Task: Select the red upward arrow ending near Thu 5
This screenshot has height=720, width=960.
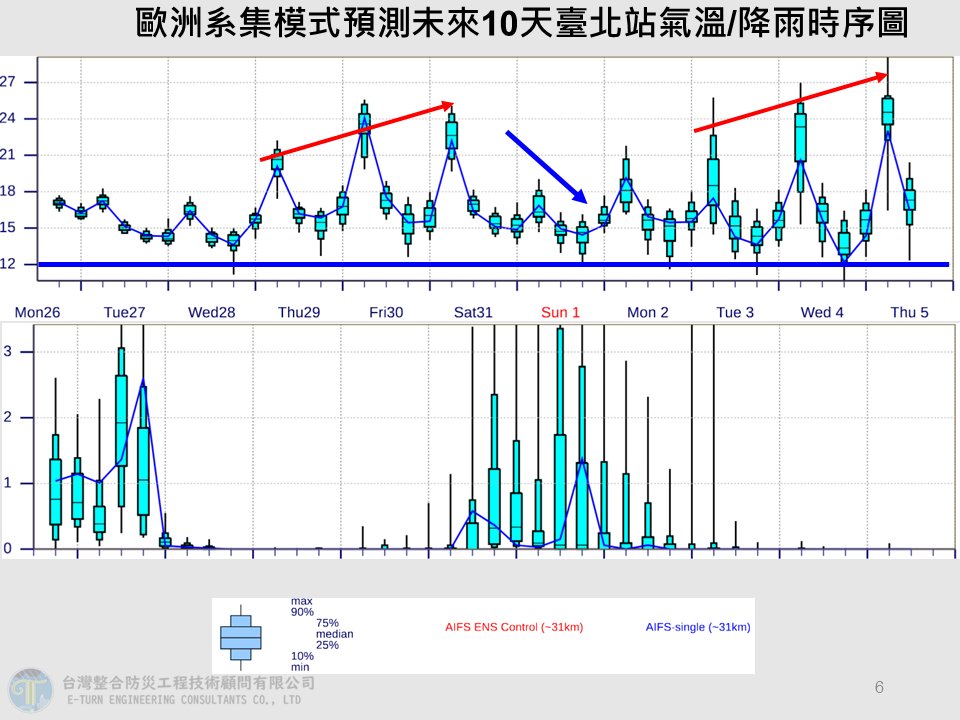Action: pos(791,101)
